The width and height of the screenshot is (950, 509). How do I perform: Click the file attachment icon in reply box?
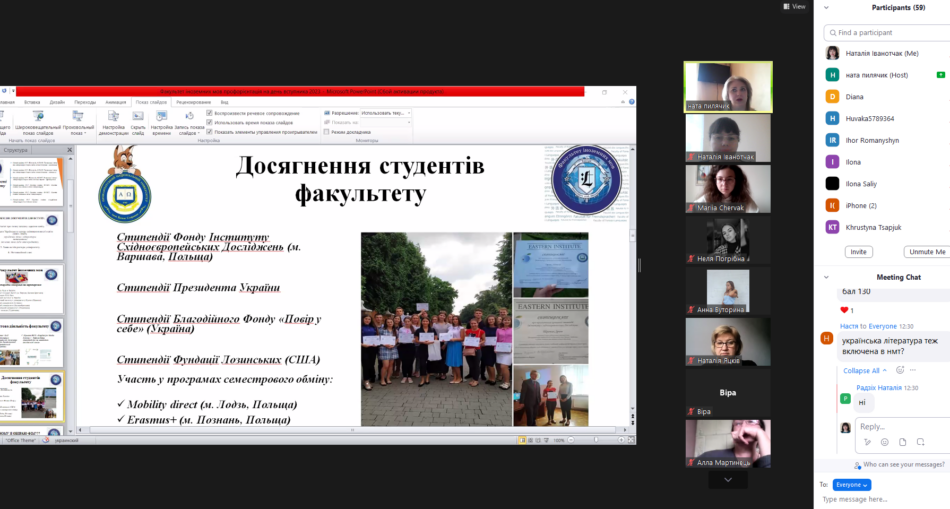click(902, 442)
